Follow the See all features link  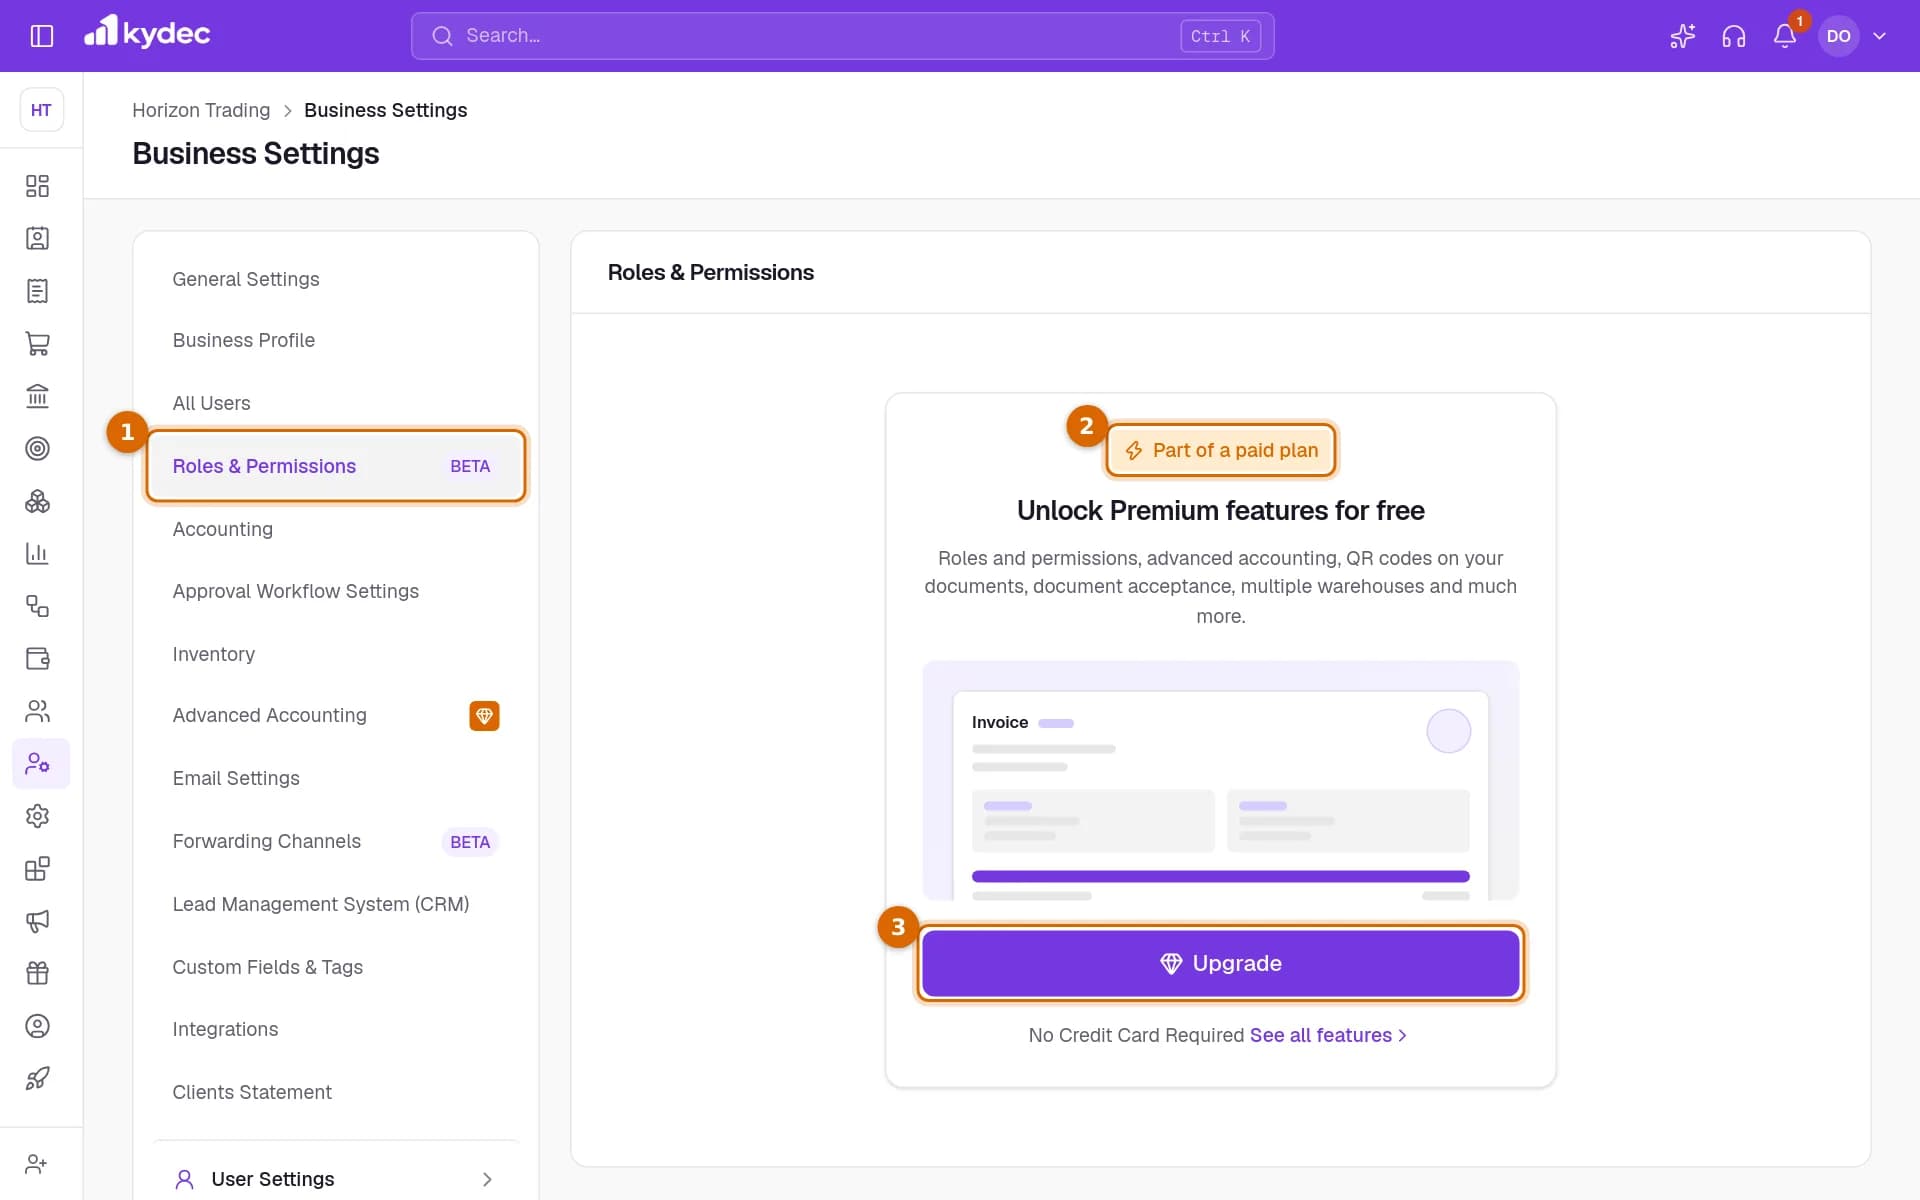(x=1328, y=1035)
